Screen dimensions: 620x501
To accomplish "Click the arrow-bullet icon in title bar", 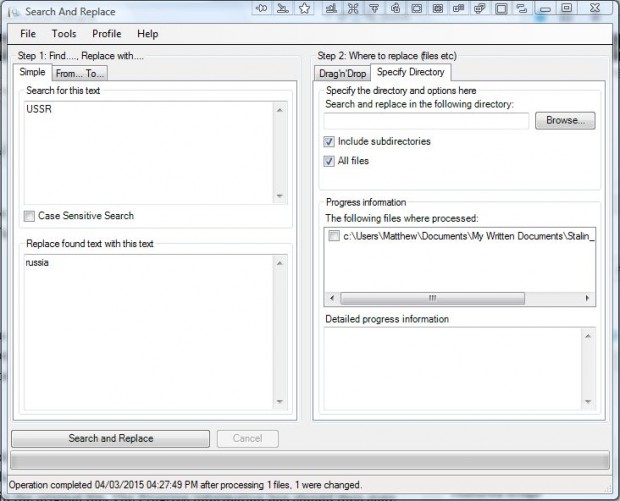I will click(x=262, y=8).
